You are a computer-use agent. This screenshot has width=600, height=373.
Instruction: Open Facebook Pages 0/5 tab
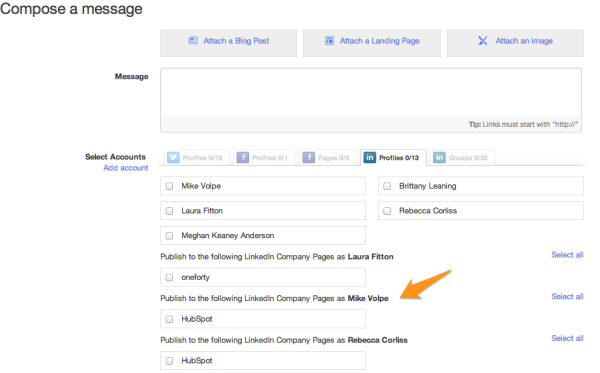coord(328,158)
